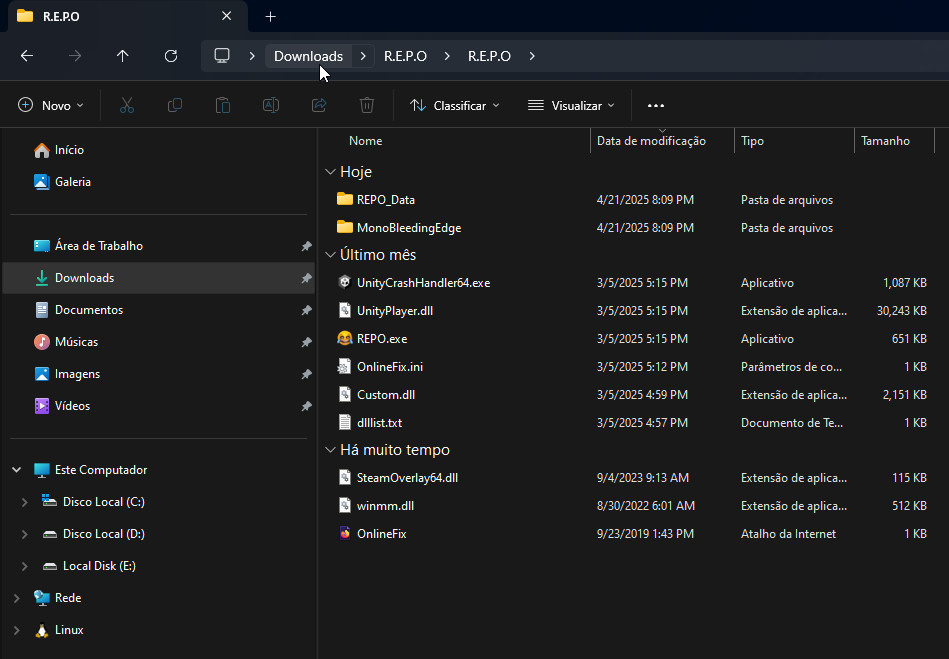Unpin Downloads from quick access

pyautogui.click(x=306, y=278)
